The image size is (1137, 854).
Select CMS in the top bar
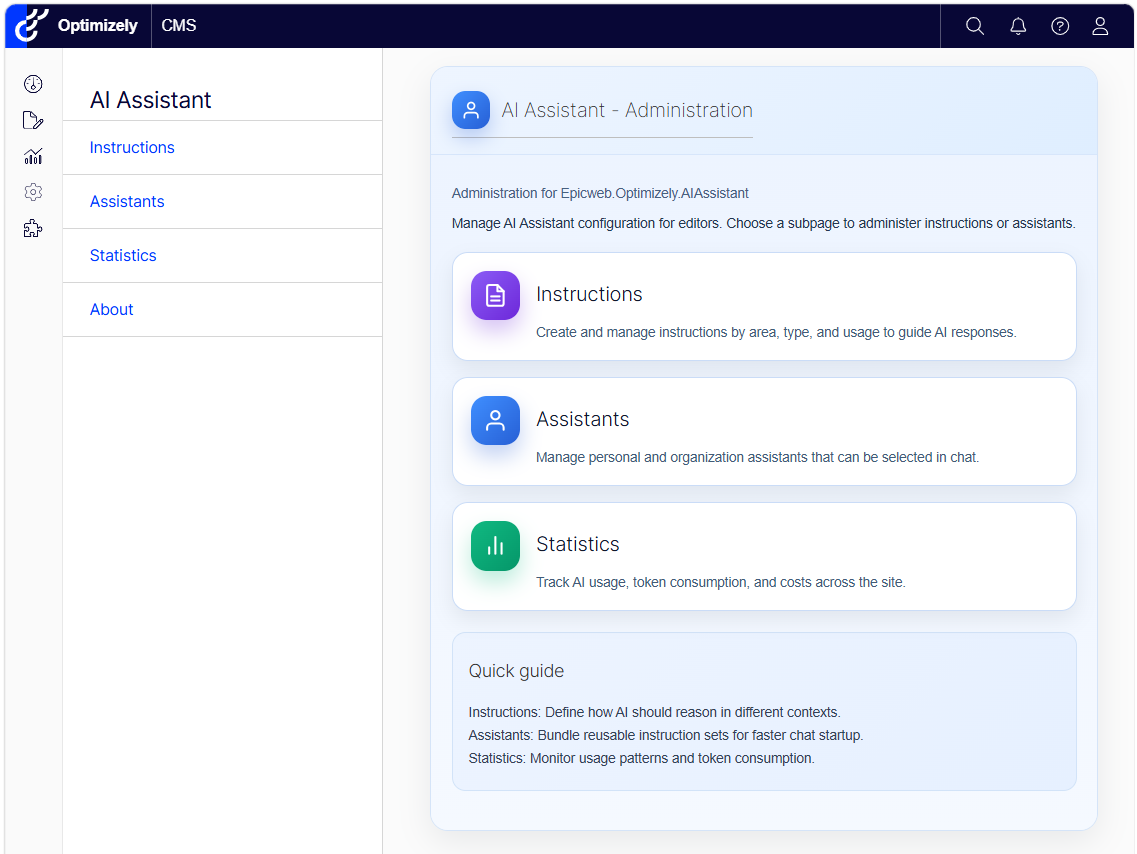tap(179, 25)
